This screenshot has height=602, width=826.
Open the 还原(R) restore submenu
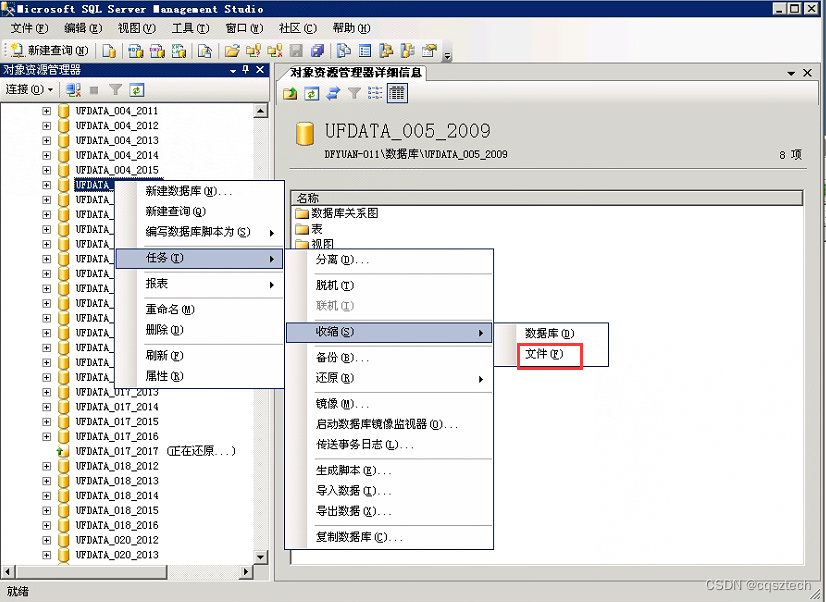389,378
